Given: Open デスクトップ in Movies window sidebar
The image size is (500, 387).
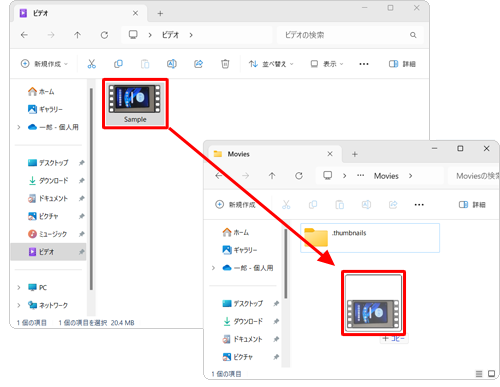Looking at the screenshot, I should coord(243,303).
